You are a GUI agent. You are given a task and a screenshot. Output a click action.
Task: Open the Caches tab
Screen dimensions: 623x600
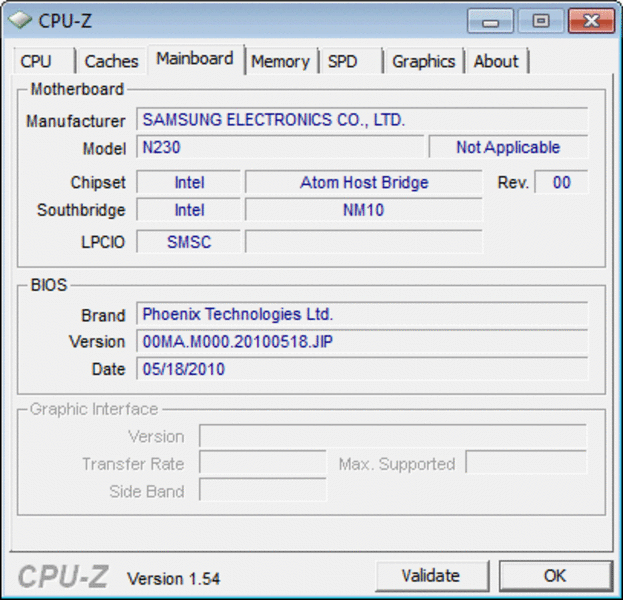point(111,61)
